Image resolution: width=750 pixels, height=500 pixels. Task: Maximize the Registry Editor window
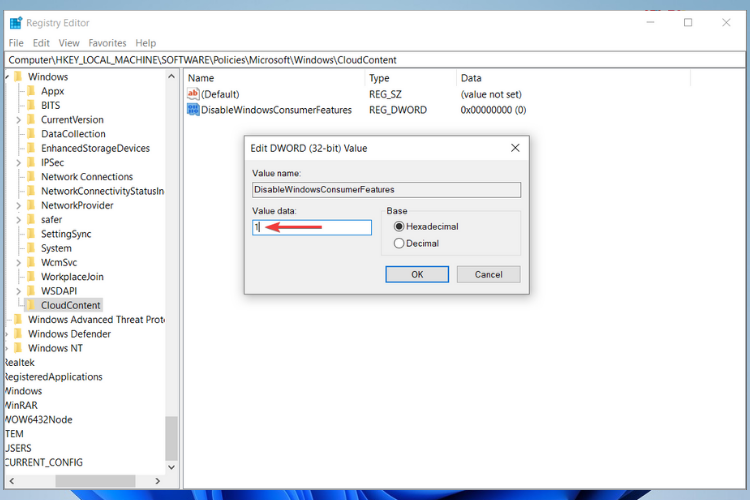click(688, 22)
